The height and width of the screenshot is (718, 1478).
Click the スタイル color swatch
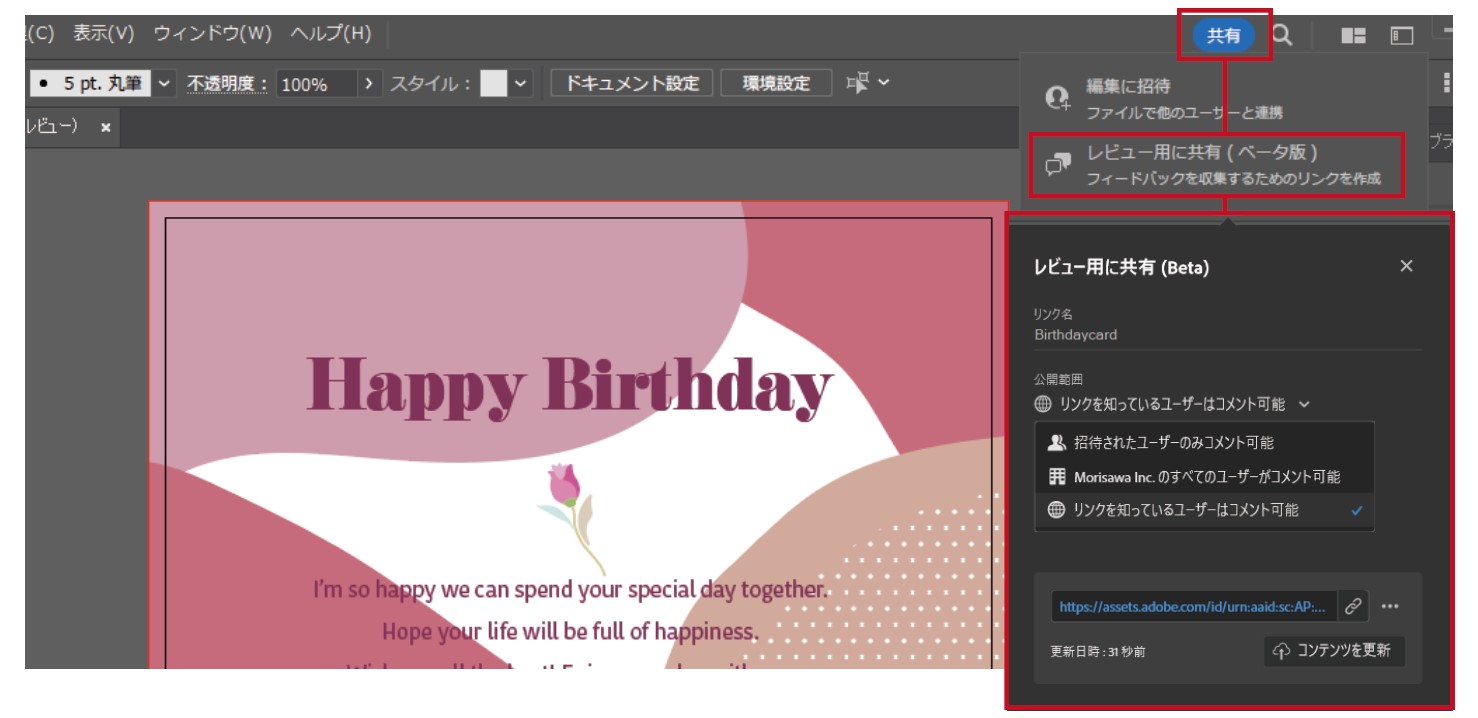click(x=493, y=84)
